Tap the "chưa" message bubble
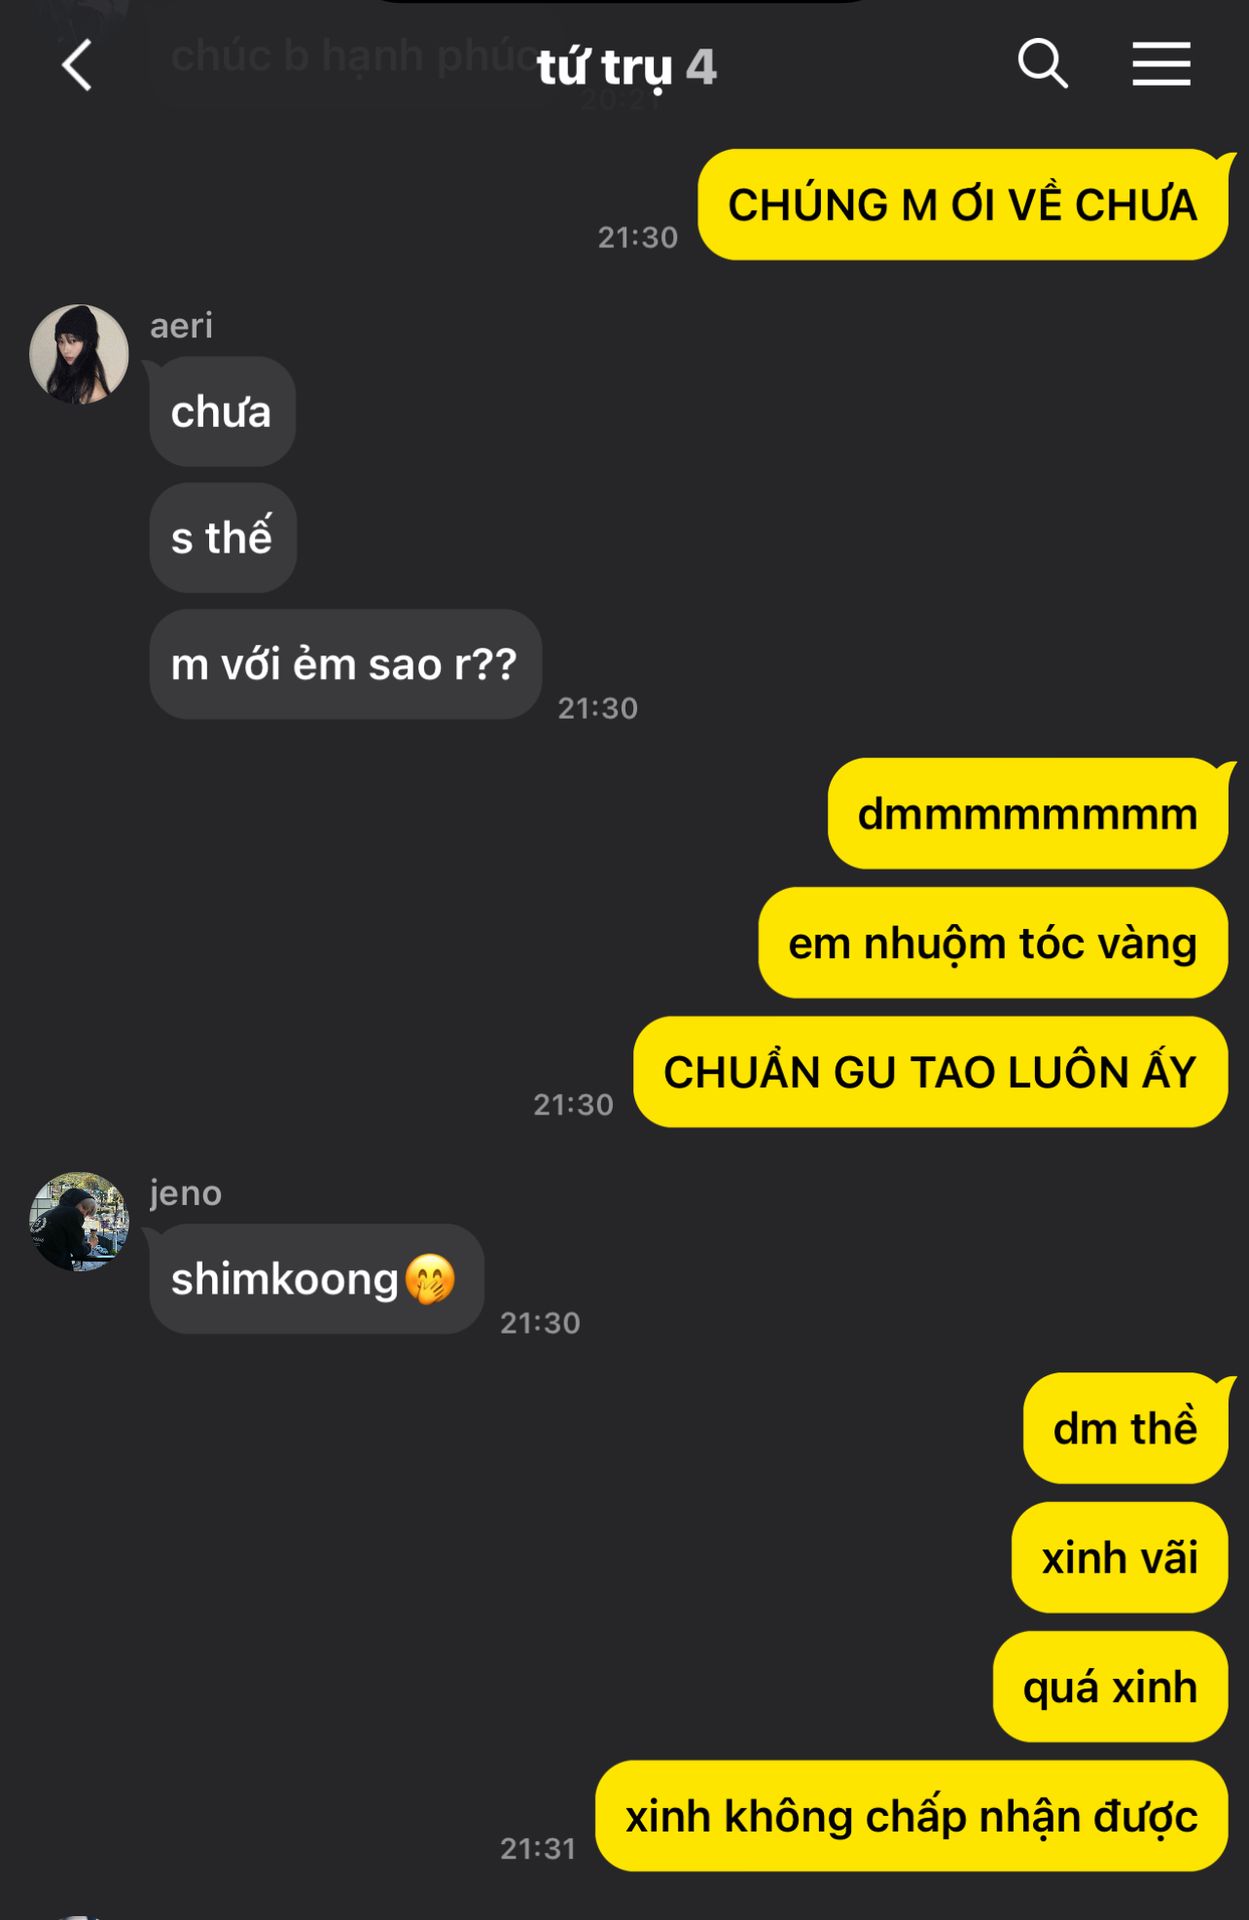The width and height of the screenshot is (1249, 1920). point(222,411)
